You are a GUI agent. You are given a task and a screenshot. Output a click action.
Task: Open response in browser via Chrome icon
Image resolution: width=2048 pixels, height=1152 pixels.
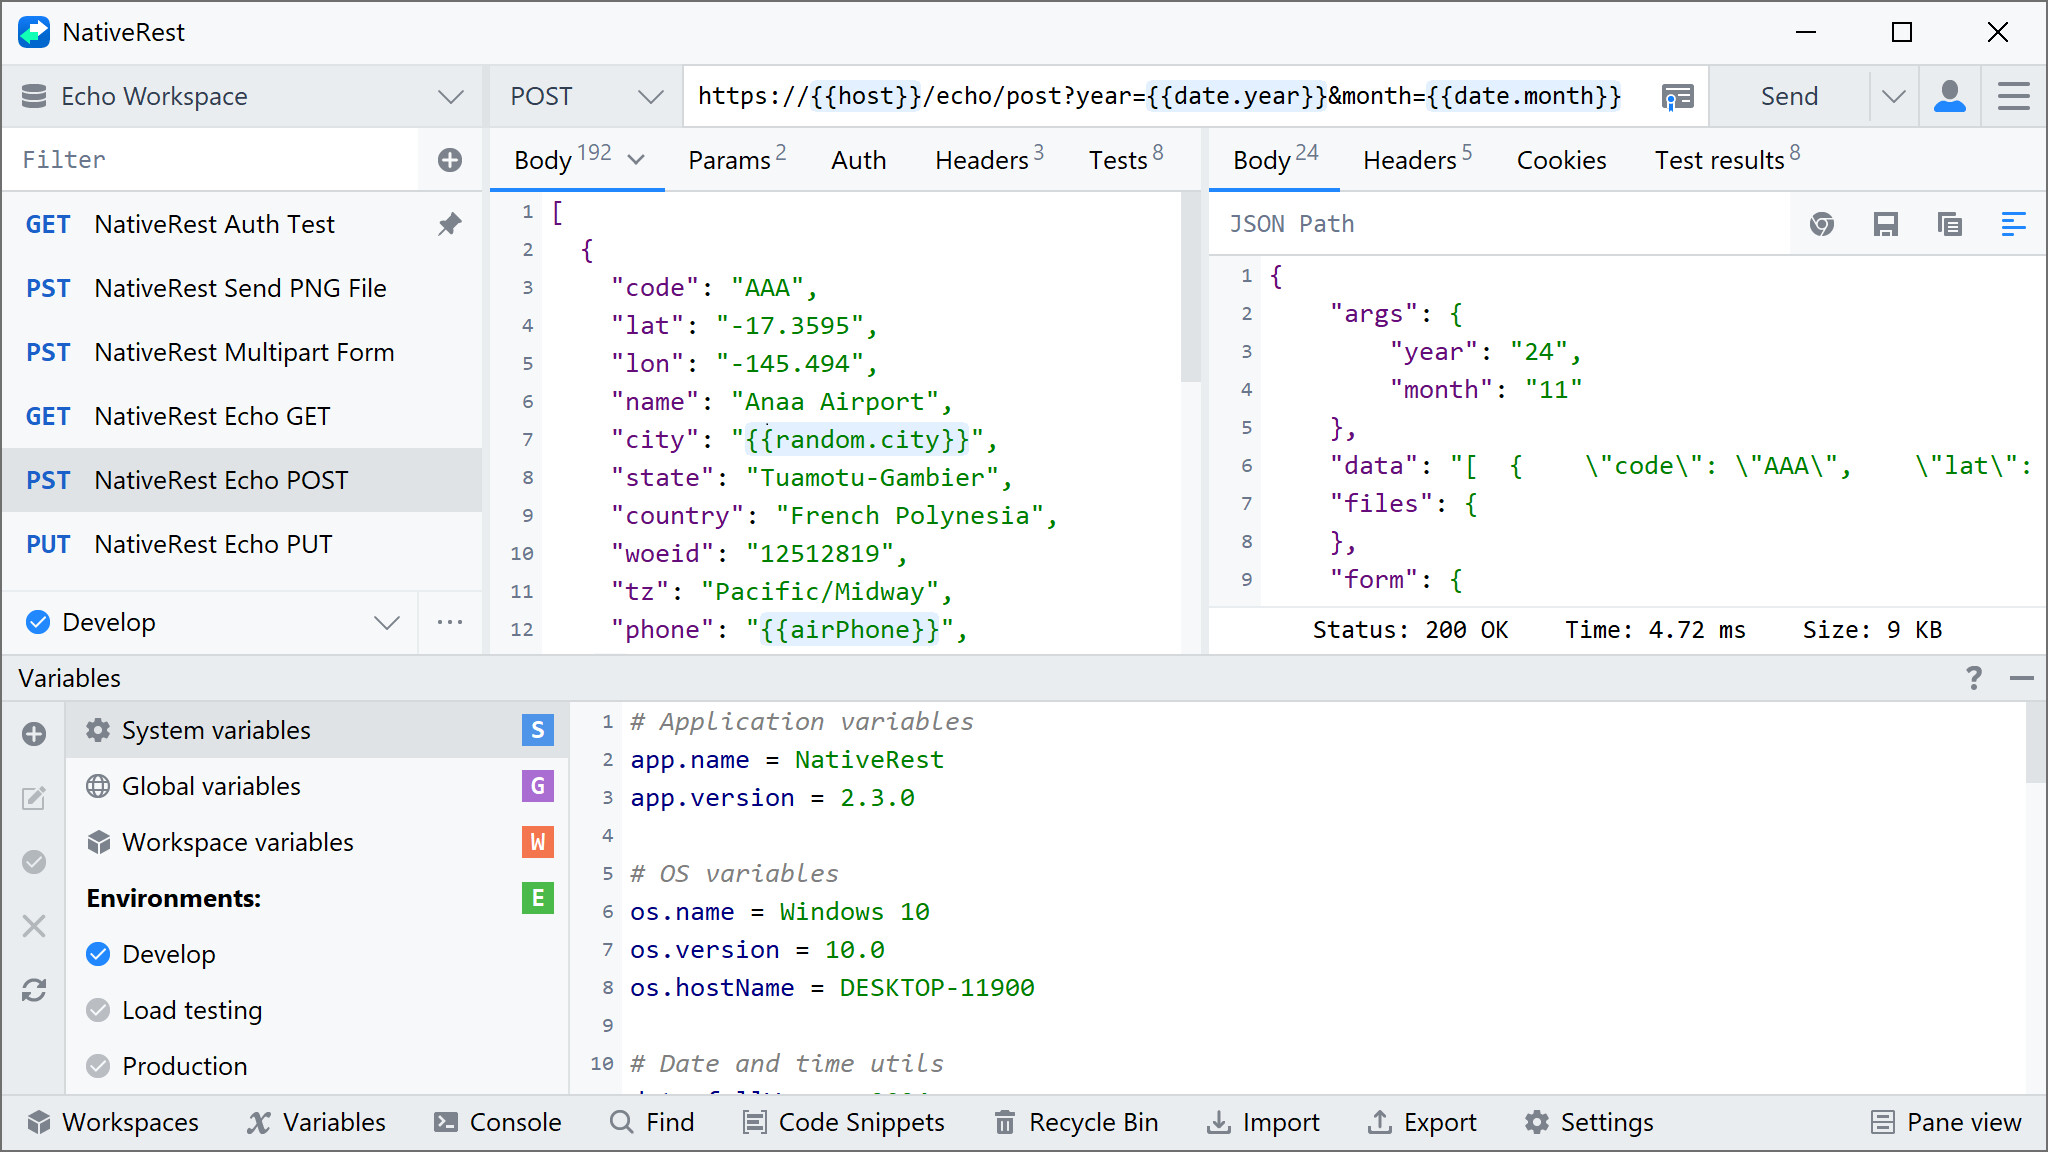coord(1821,224)
